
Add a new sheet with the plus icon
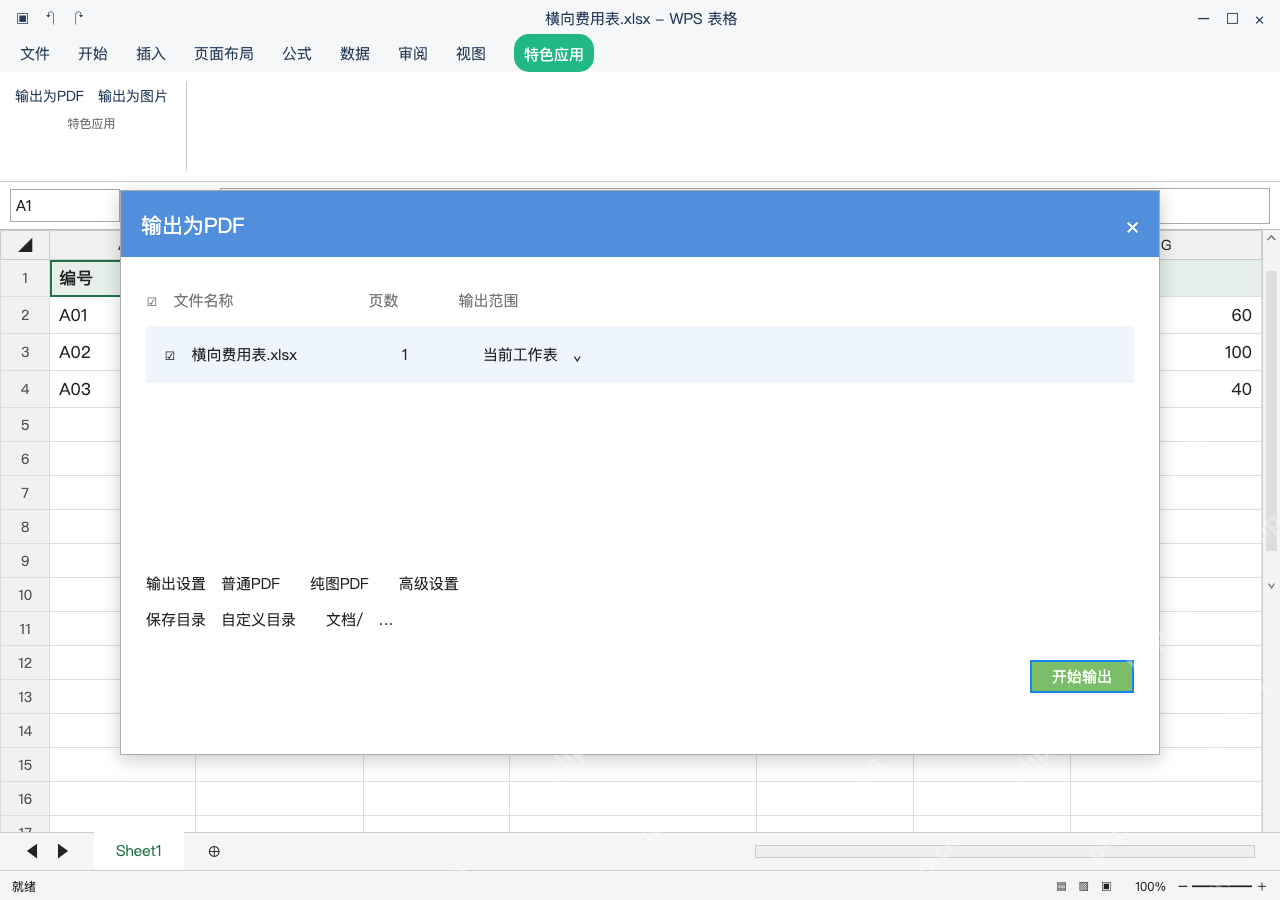214,851
